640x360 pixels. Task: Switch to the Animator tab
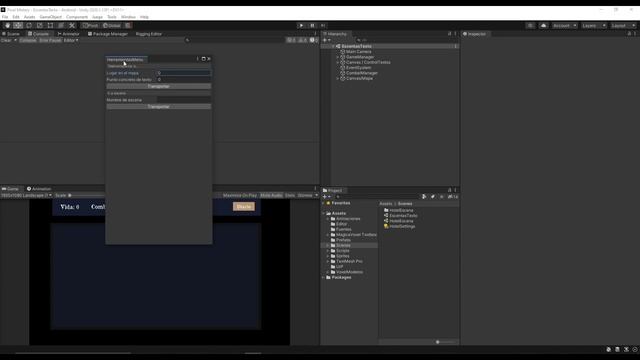click(69, 34)
